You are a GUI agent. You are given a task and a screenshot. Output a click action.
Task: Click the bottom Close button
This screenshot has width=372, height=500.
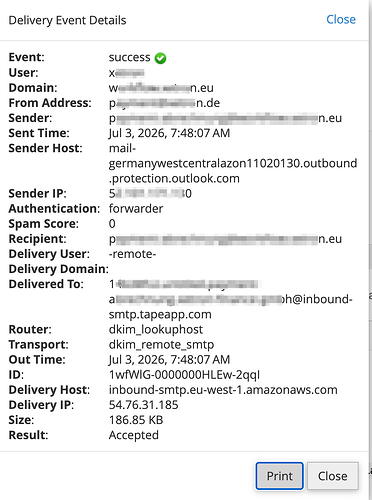click(333, 476)
